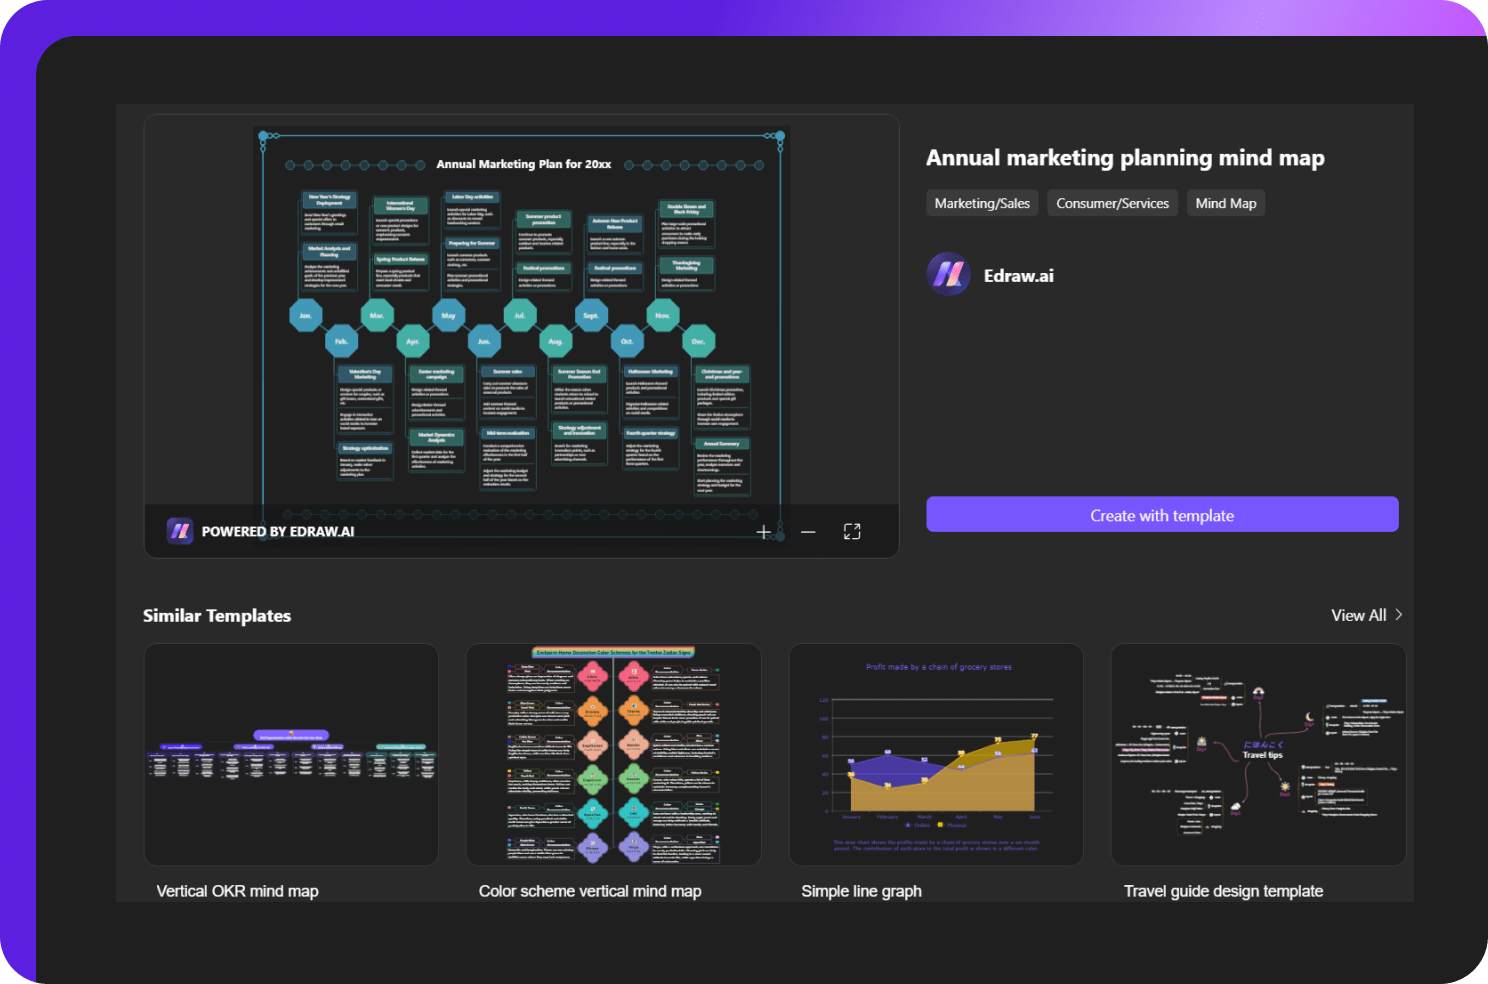Open the Color scheme vertical mind map thumbnail
This screenshot has height=984, width=1488.
613,754
